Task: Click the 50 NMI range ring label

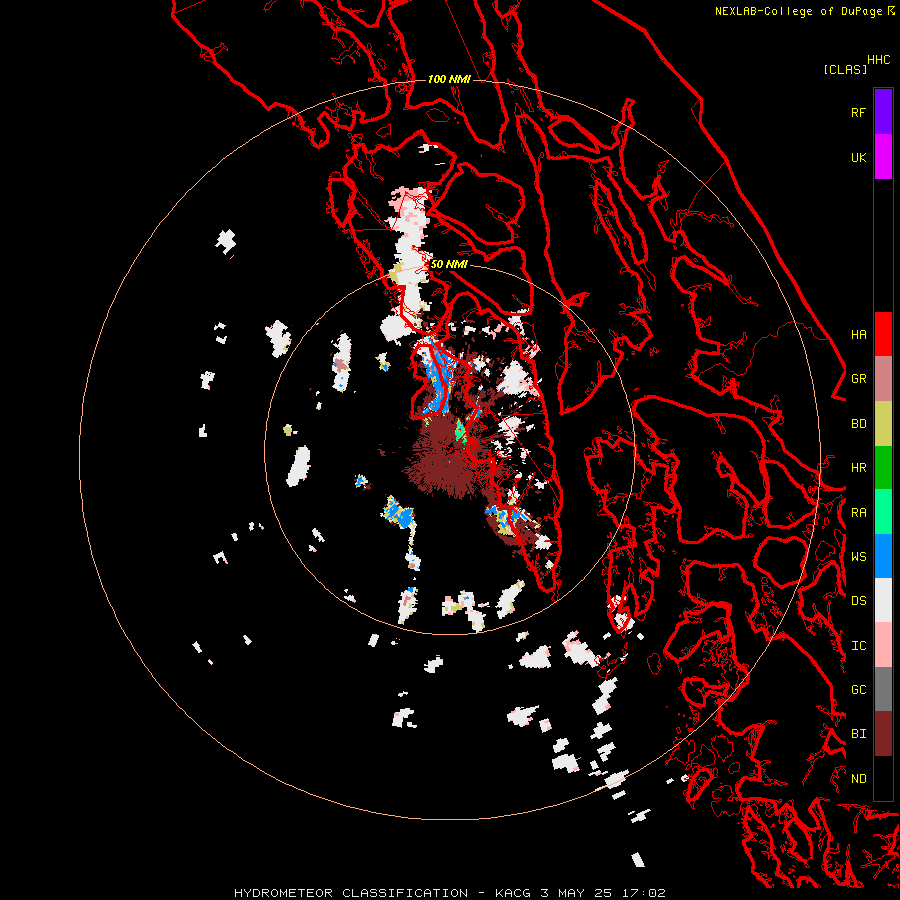Action: tap(449, 264)
